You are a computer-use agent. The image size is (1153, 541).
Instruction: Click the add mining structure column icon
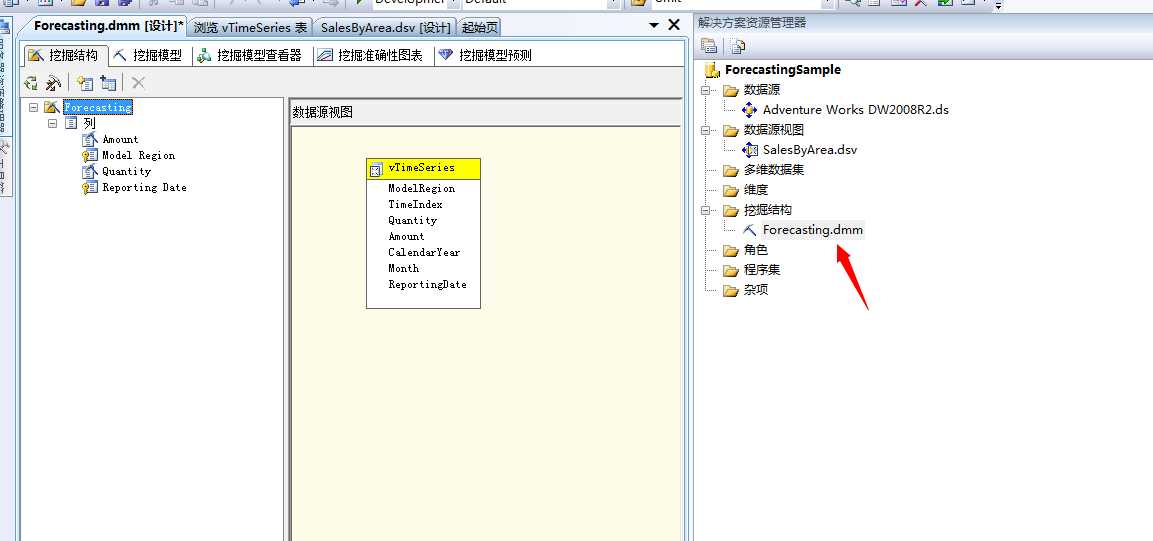[85, 83]
